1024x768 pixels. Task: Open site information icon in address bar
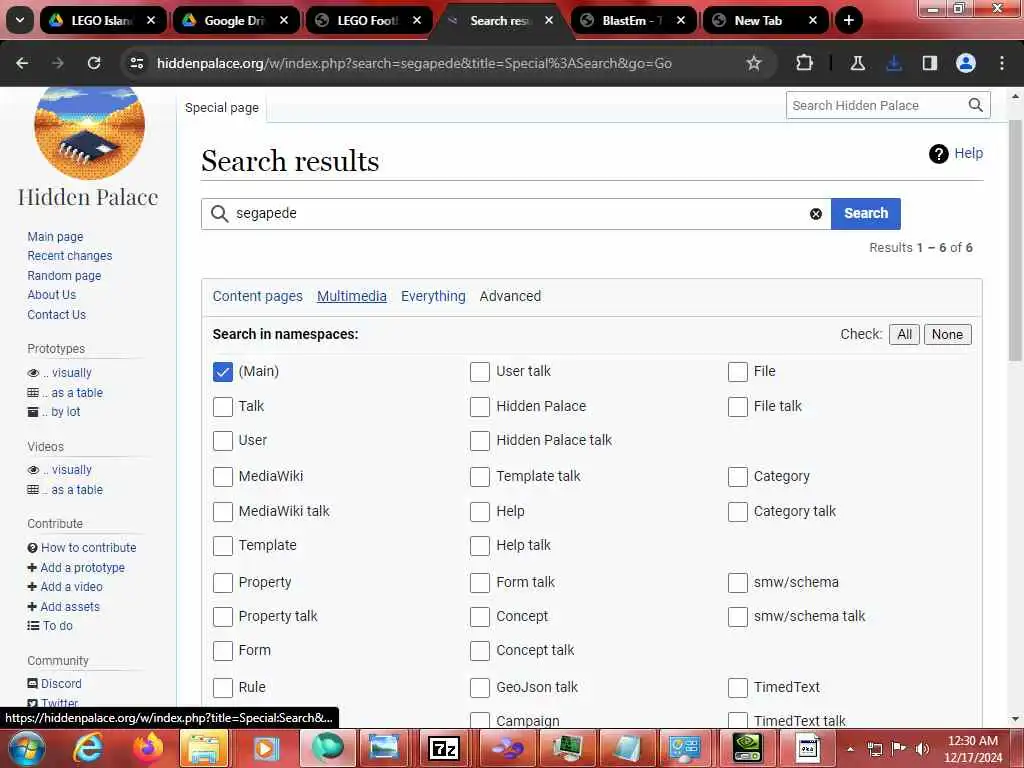point(136,63)
